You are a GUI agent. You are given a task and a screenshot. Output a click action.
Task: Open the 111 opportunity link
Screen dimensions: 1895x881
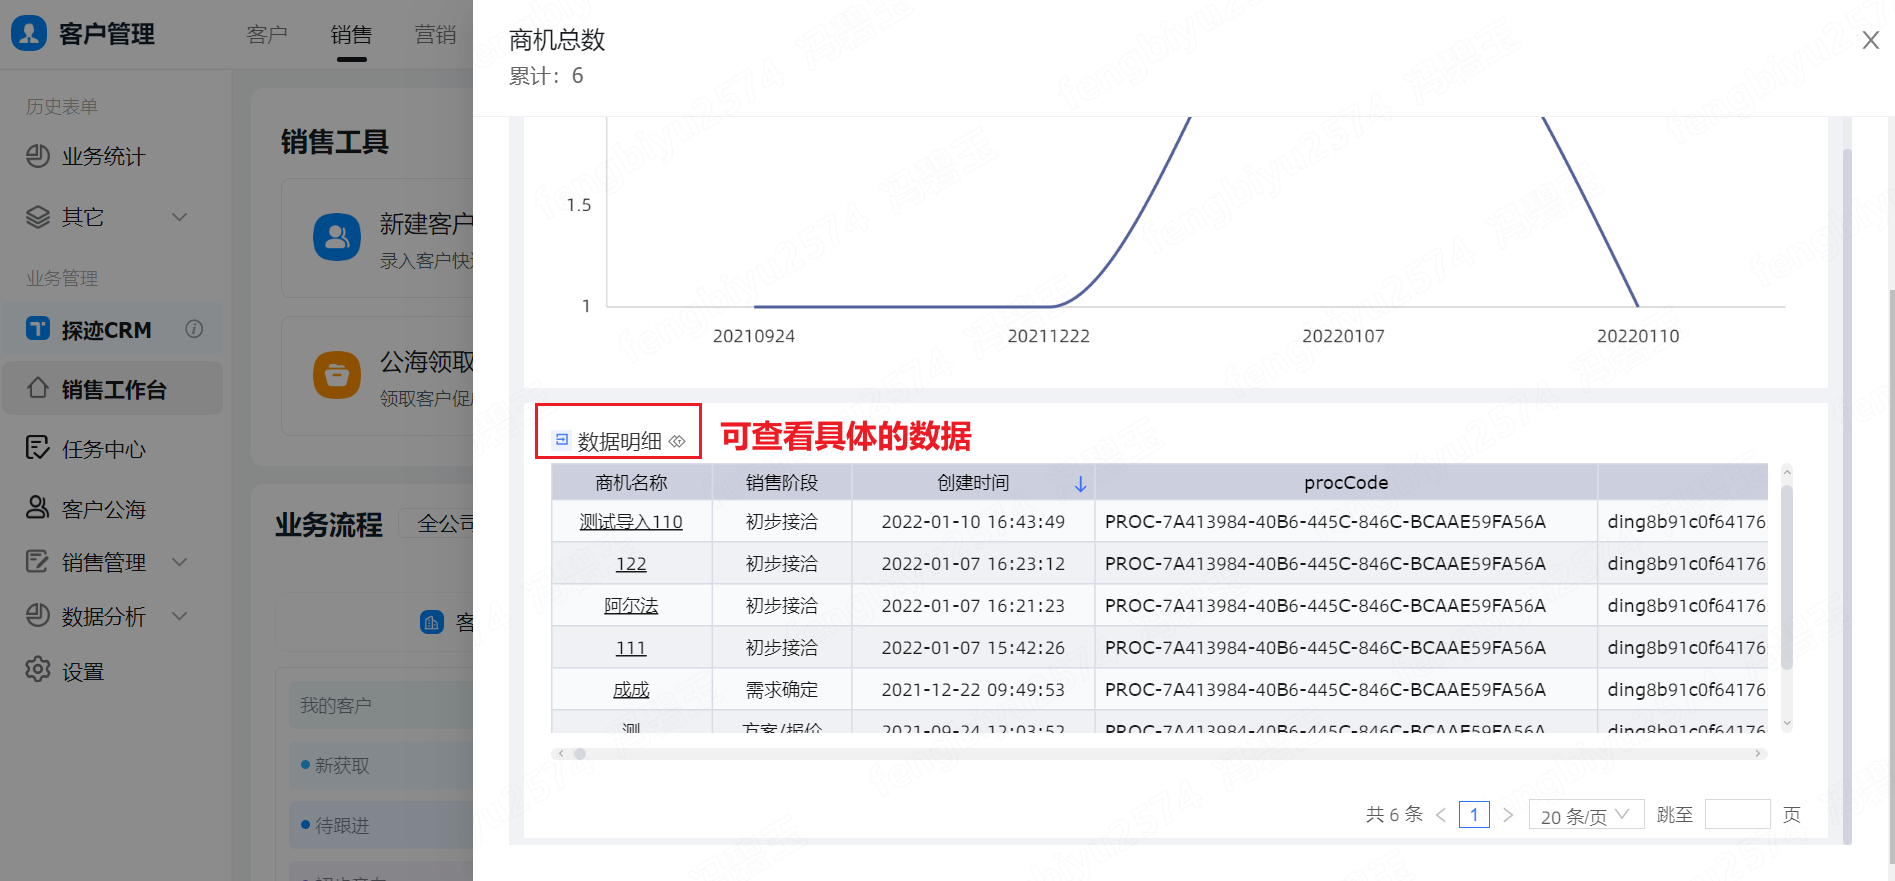631,648
